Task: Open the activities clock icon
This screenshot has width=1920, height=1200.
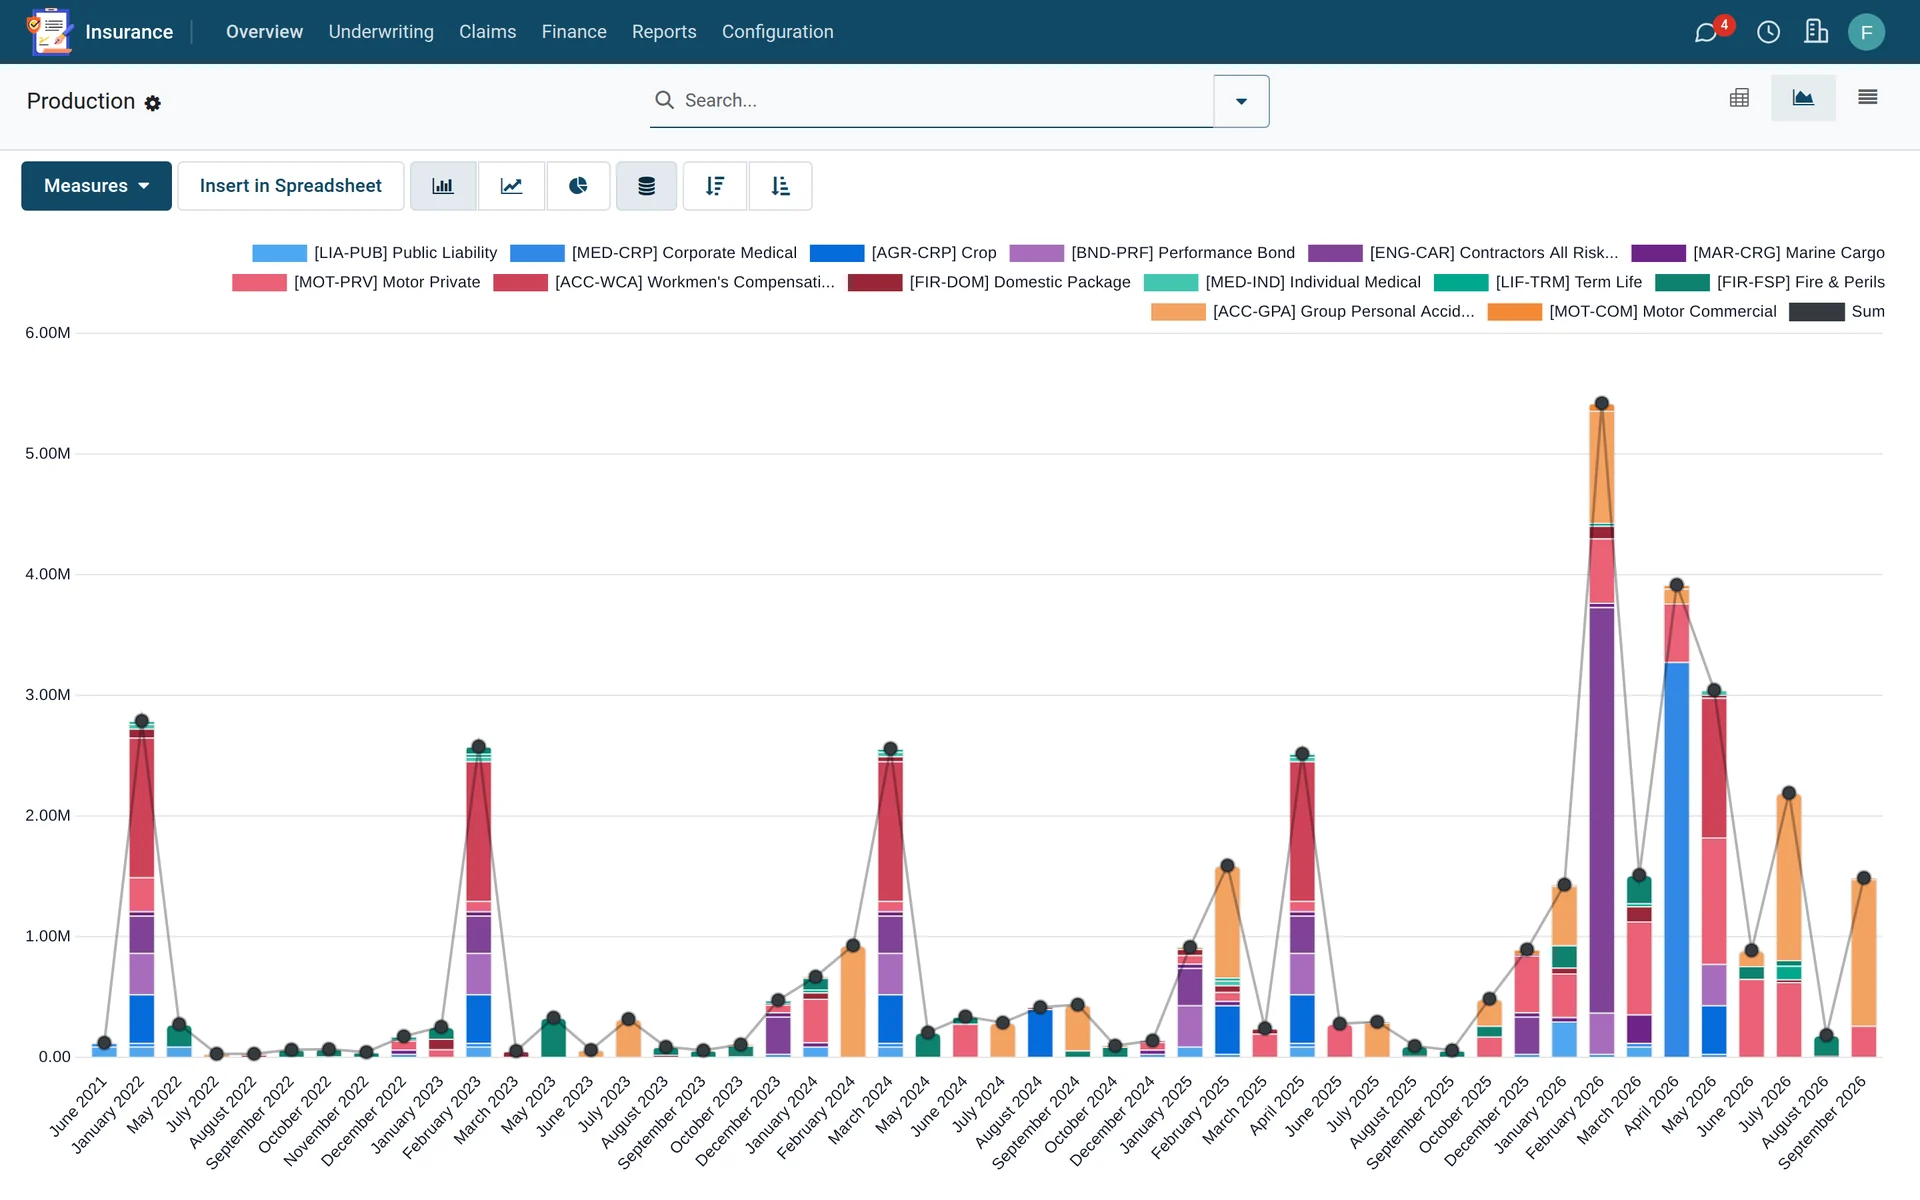Action: [x=1768, y=32]
